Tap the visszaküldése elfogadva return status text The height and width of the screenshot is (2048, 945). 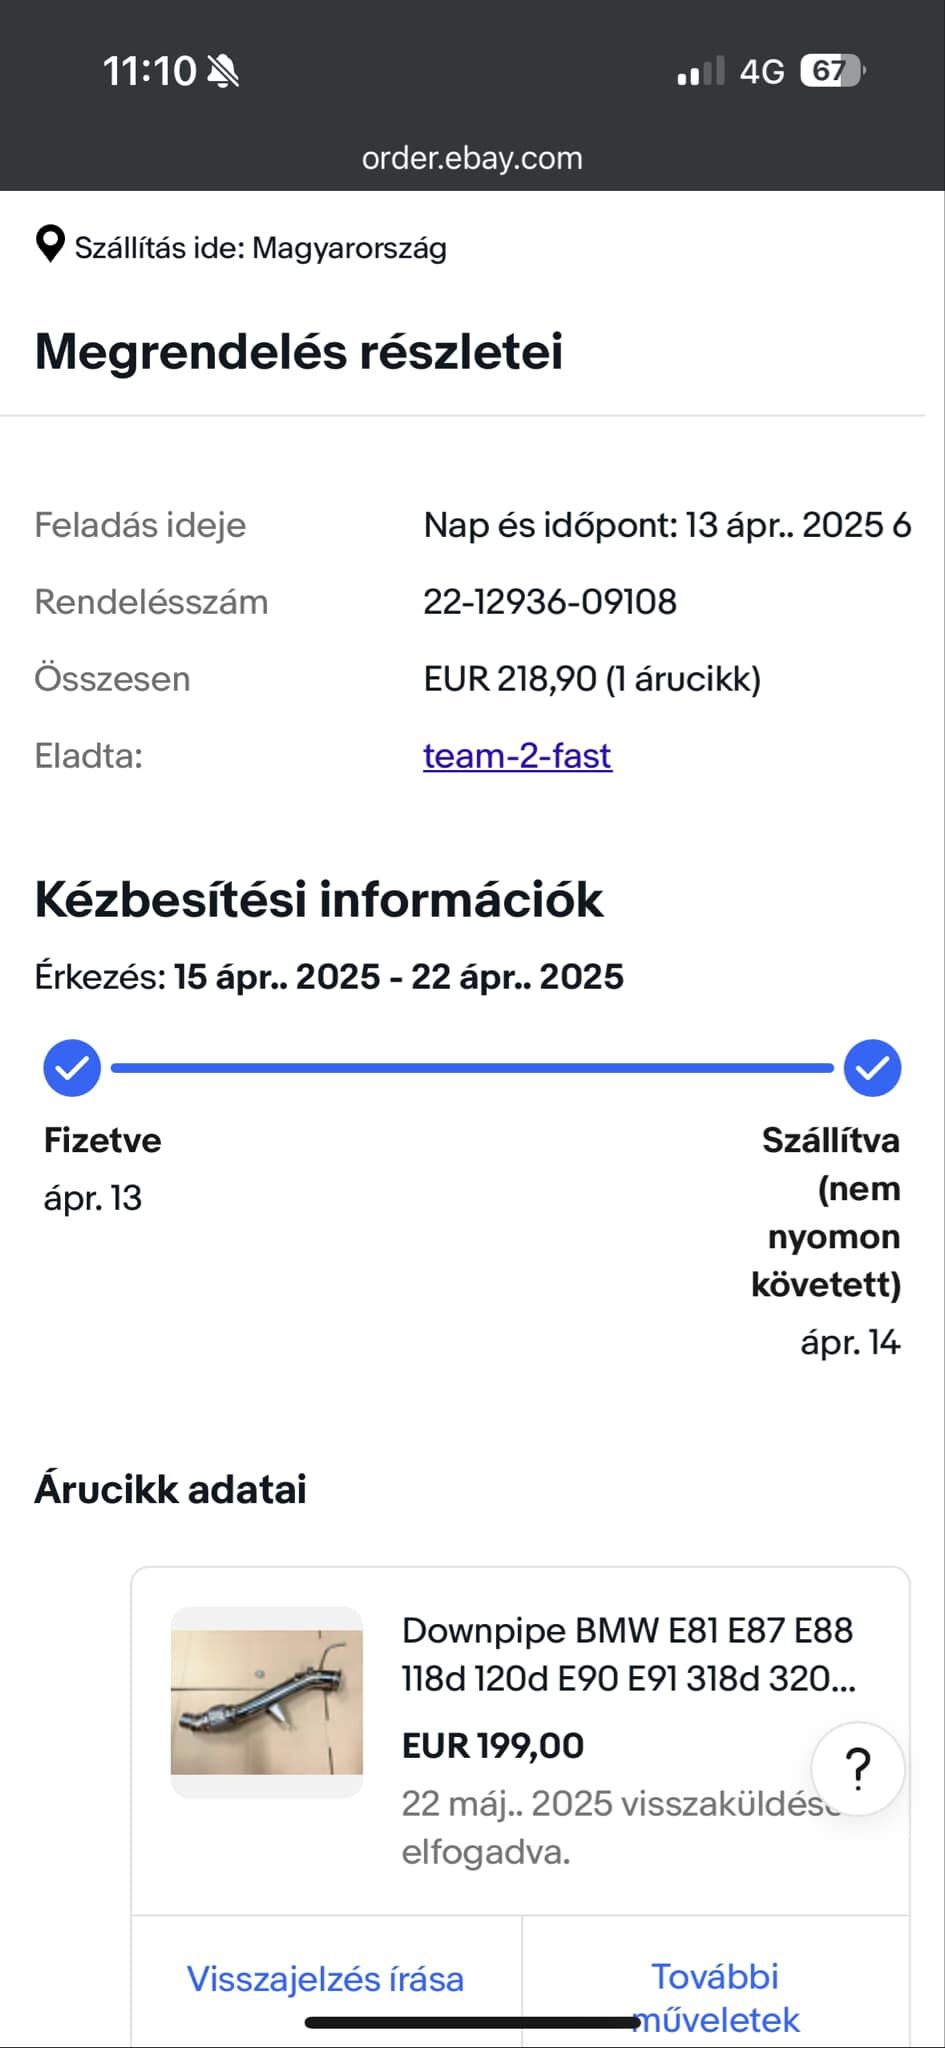click(620, 1828)
